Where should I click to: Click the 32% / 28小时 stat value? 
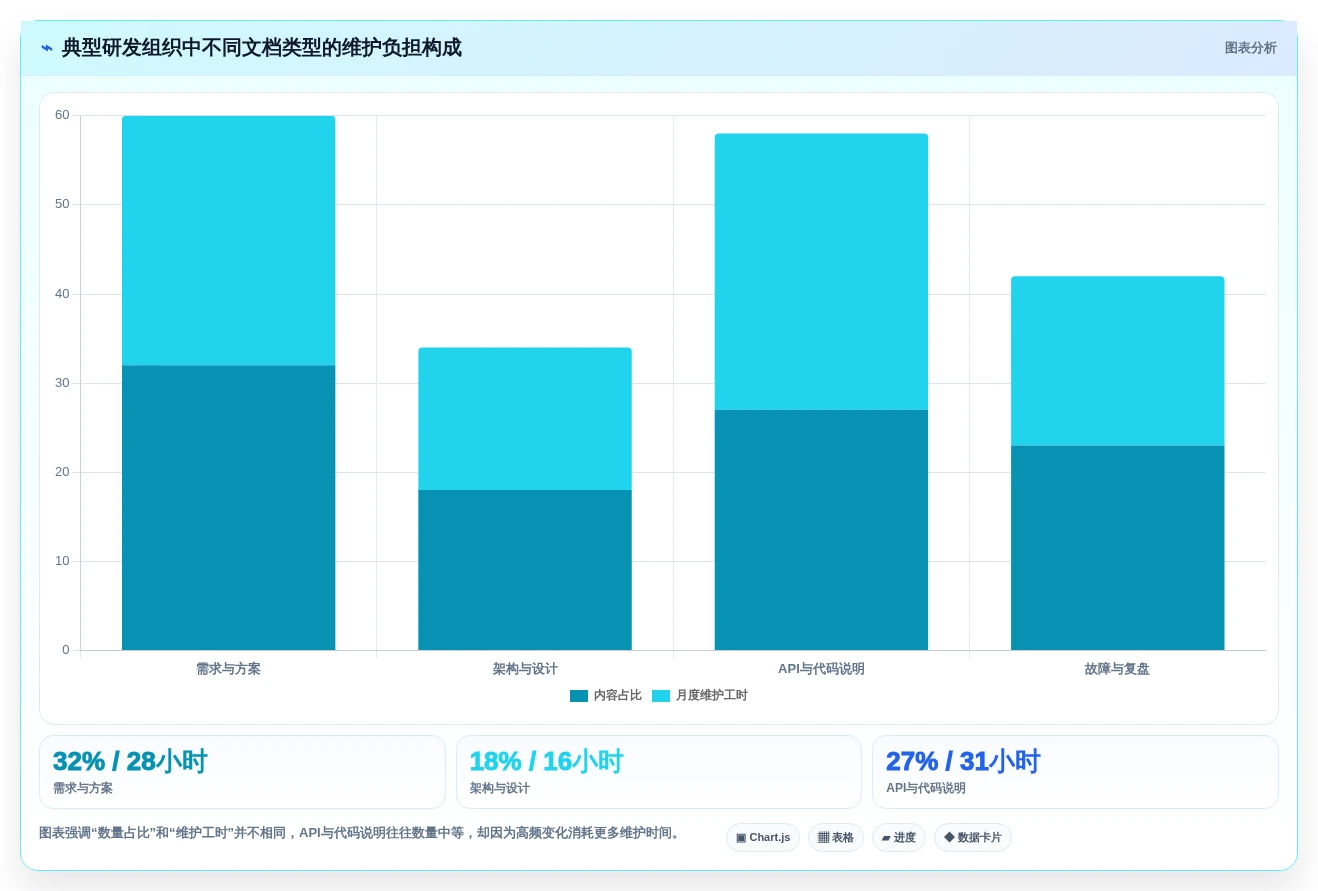130,762
